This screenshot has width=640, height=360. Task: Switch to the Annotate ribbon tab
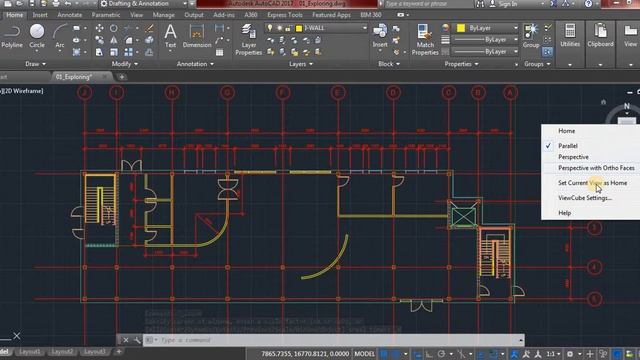click(69, 15)
